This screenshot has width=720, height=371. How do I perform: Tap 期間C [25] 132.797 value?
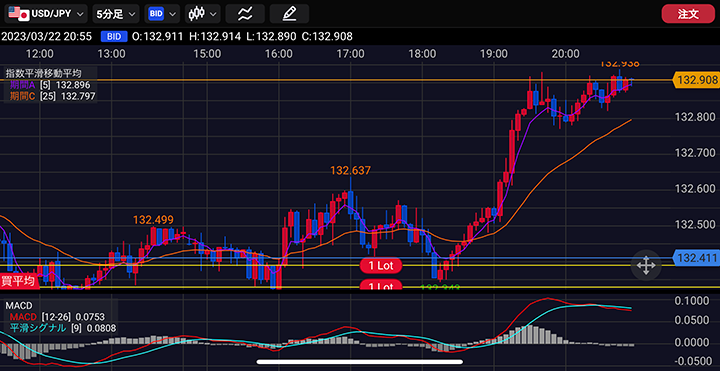(x=53, y=96)
